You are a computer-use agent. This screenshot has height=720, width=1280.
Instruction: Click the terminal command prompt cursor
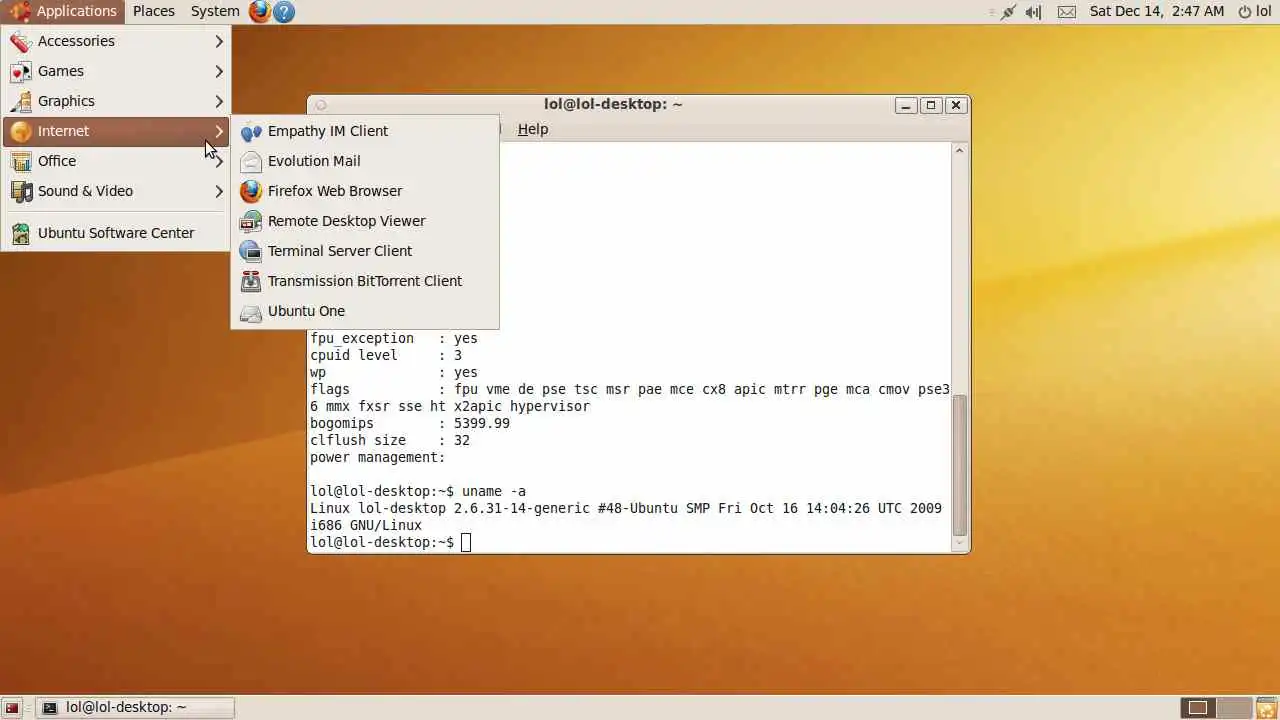pos(466,543)
